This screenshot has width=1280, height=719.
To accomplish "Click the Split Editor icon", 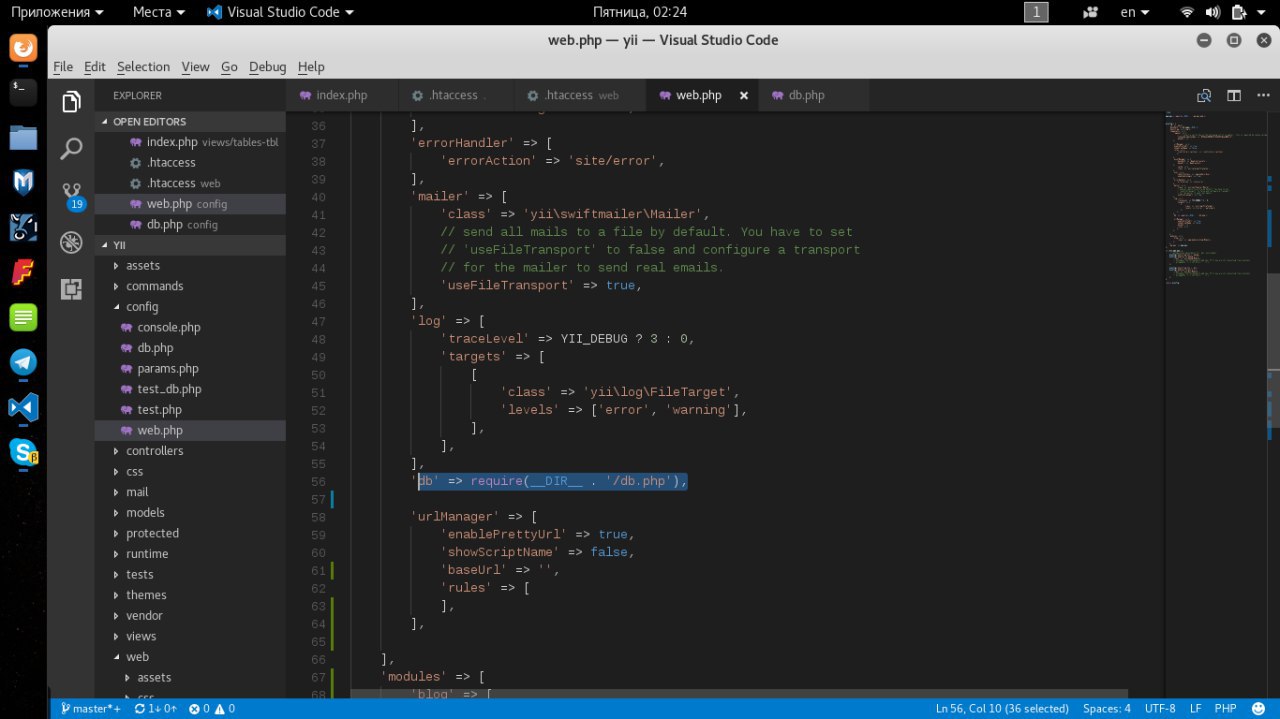I will (1234, 96).
